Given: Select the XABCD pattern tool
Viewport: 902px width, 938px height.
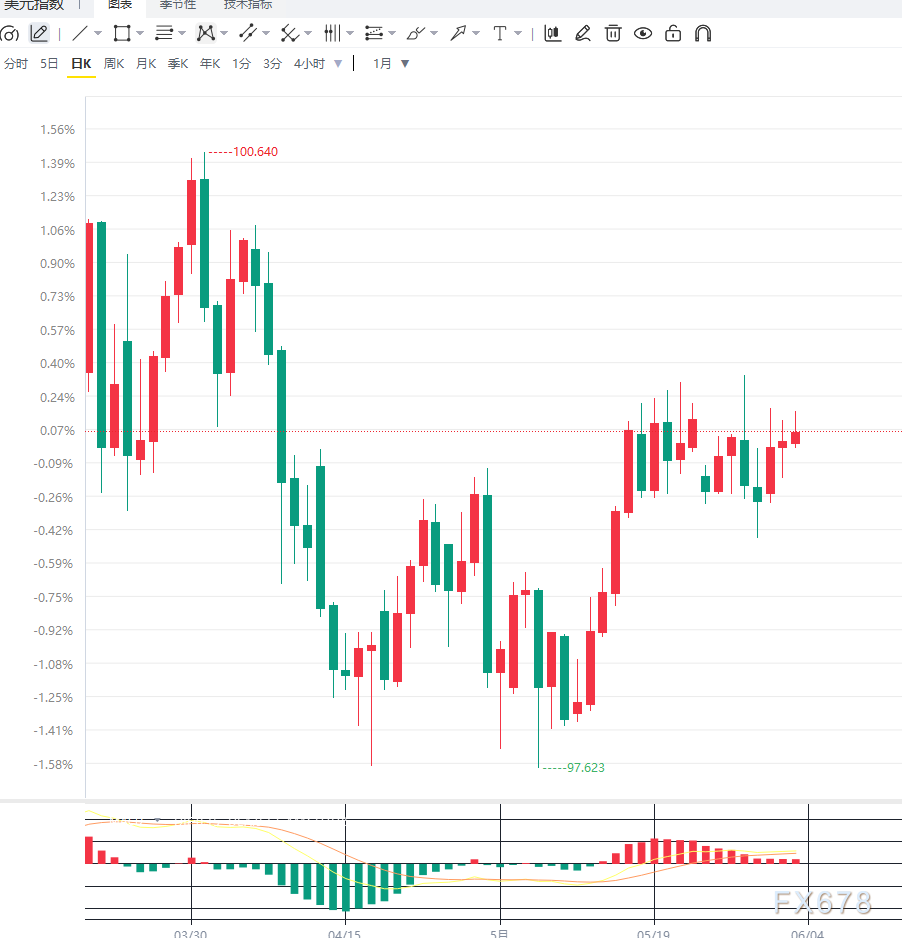Looking at the screenshot, I should pos(206,34).
